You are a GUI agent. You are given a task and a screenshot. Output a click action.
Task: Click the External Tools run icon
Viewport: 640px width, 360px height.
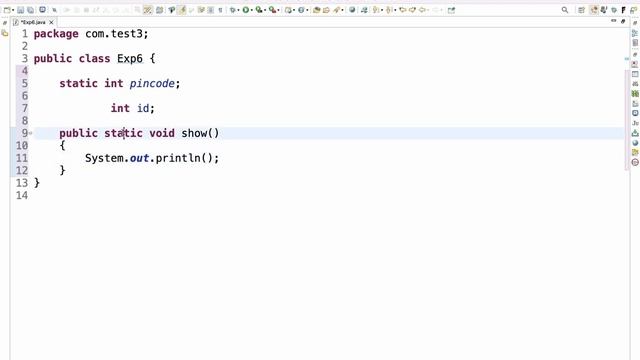[x=272, y=10]
